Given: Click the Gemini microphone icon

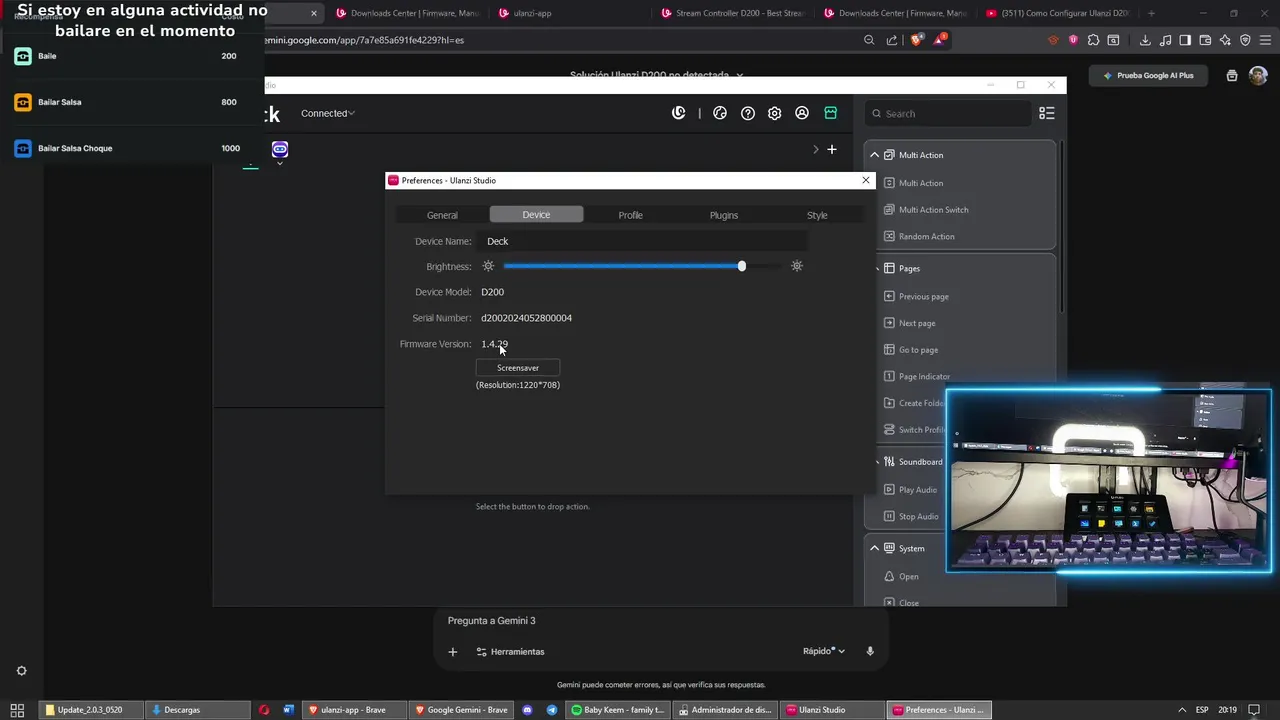Looking at the screenshot, I should coord(870,651).
